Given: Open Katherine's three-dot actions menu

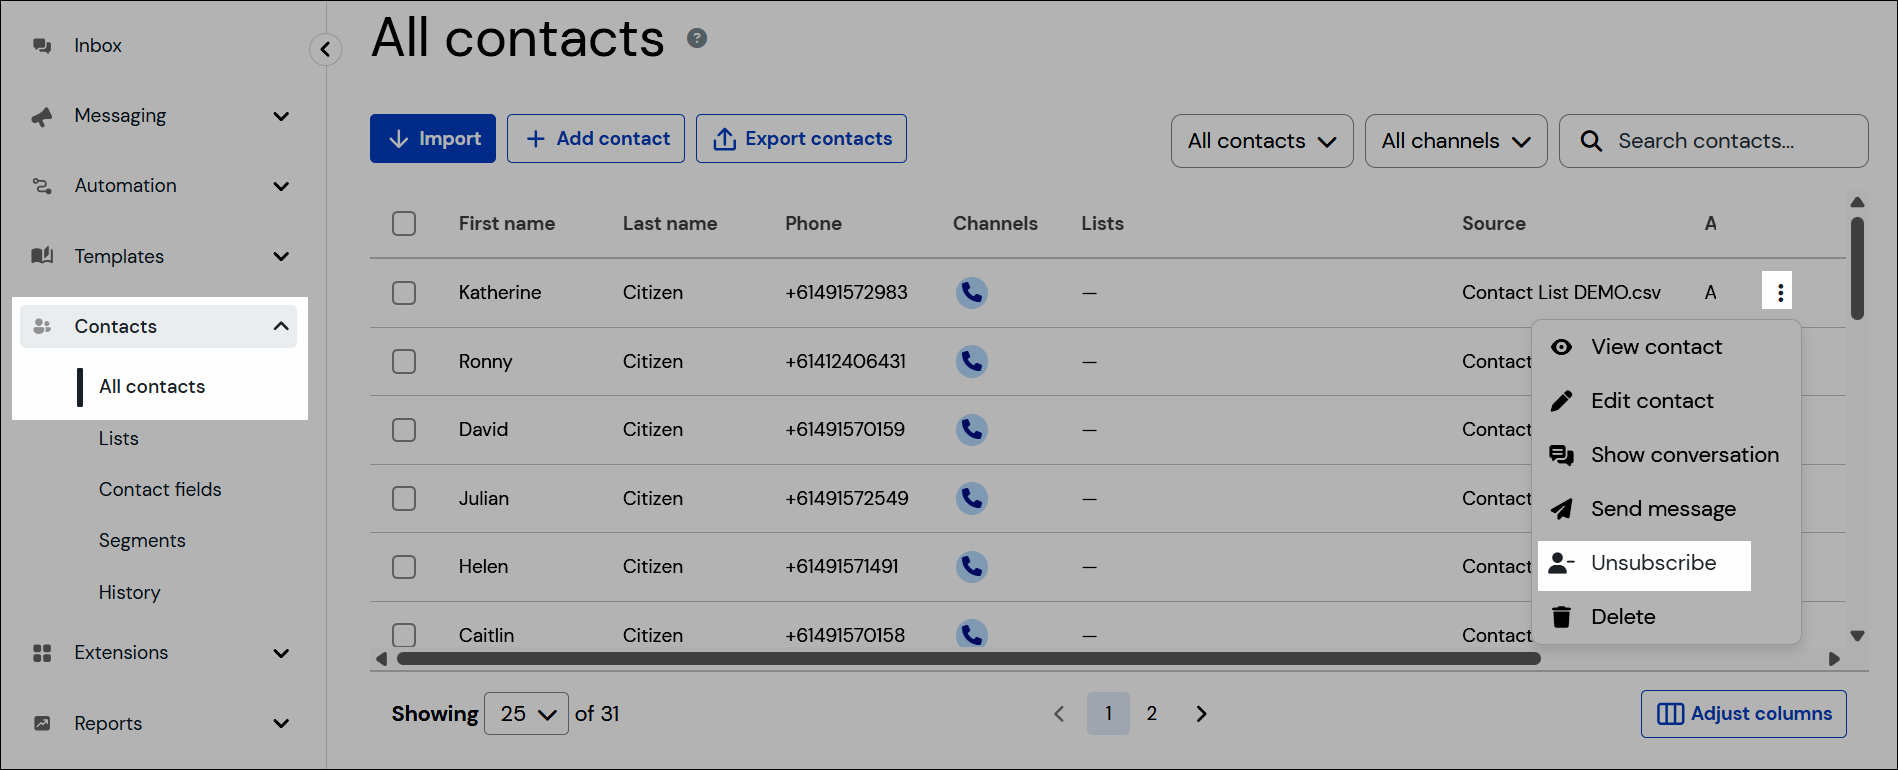Looking at the screenshot, I should click(1780, 292).
